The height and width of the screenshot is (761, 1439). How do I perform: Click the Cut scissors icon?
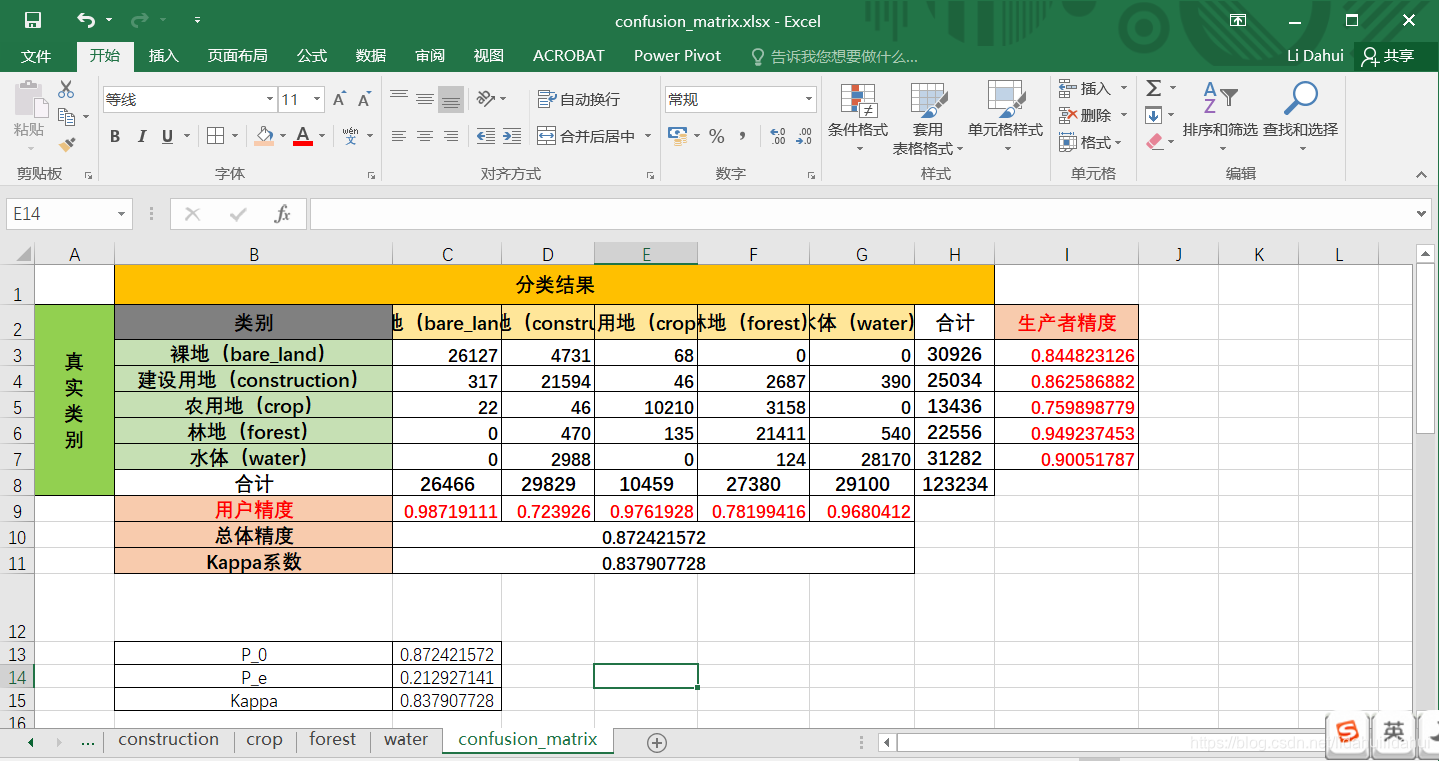[66, 89]
